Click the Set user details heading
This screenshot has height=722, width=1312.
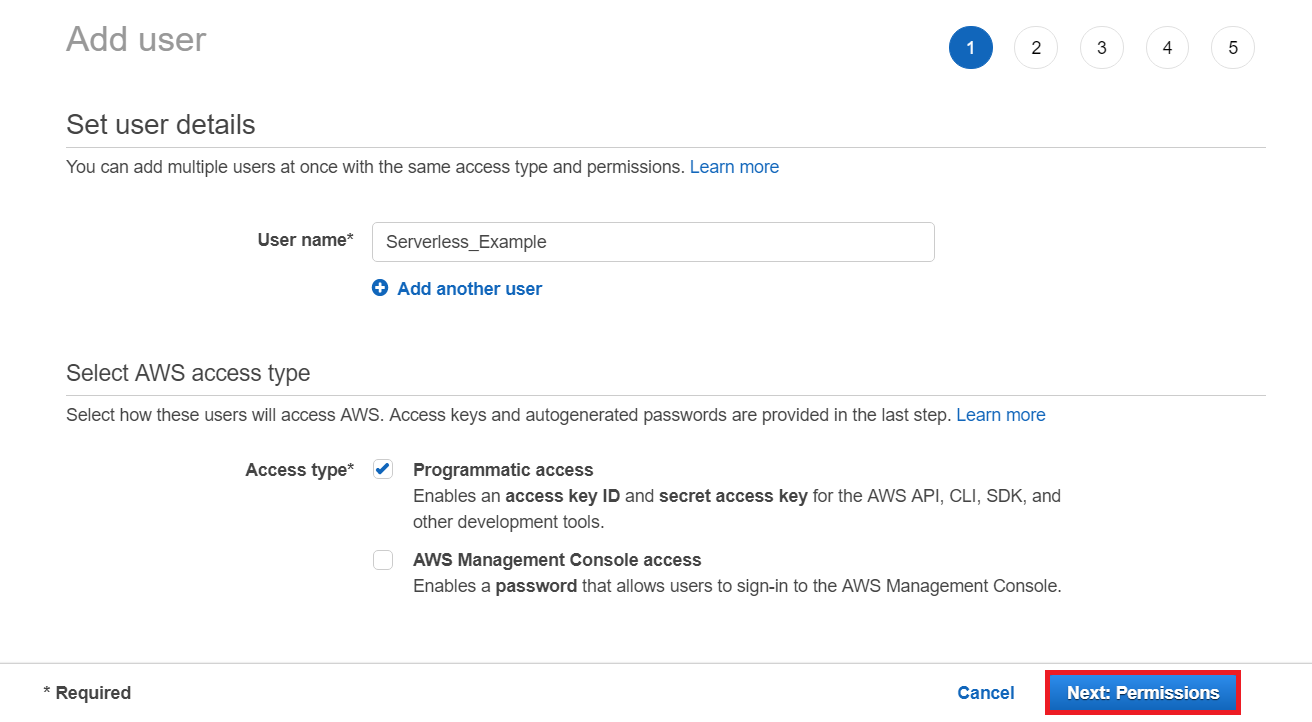(x=161, y=125)
